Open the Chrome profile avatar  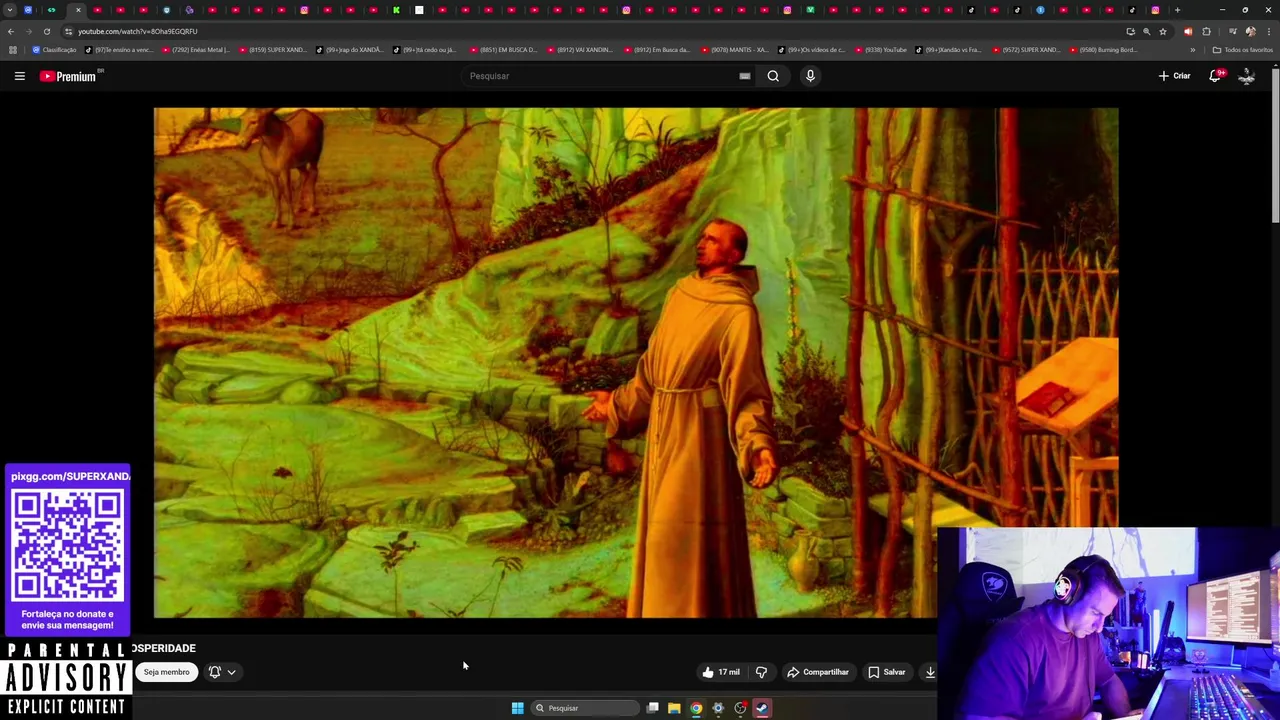pos(1250,31)
